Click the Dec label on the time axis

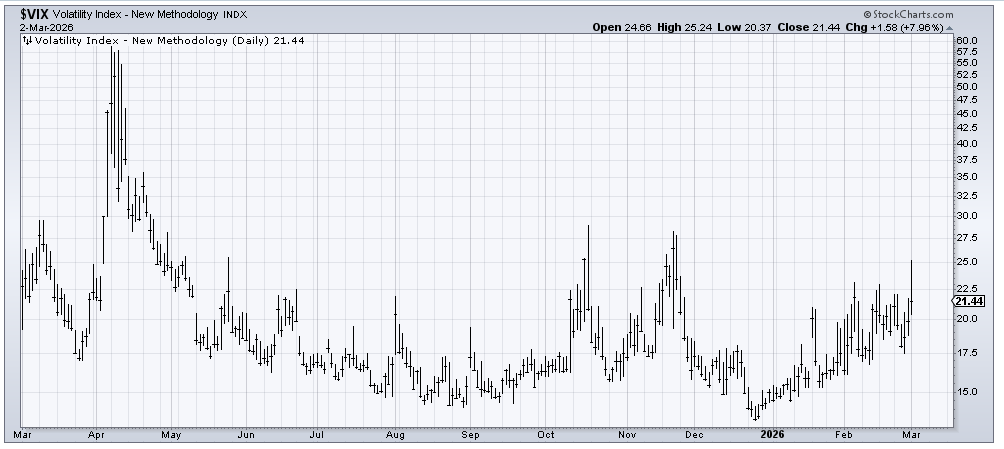click(697, 436)
